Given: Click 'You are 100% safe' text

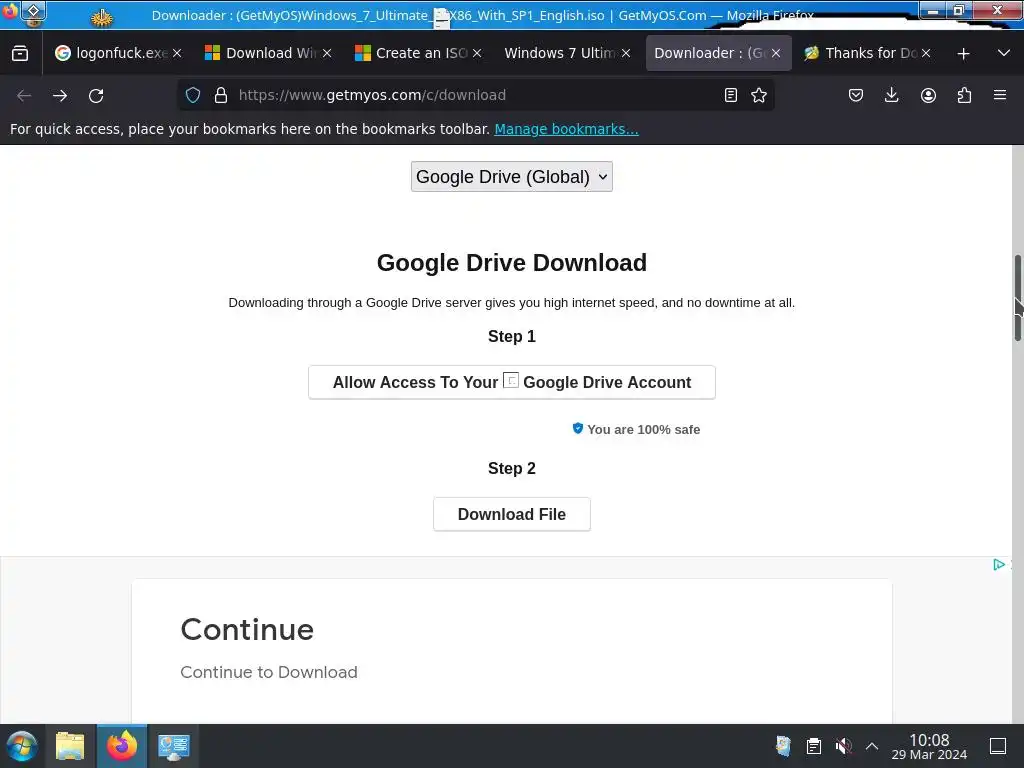Looking at the screenshot, I should (643, 430).
